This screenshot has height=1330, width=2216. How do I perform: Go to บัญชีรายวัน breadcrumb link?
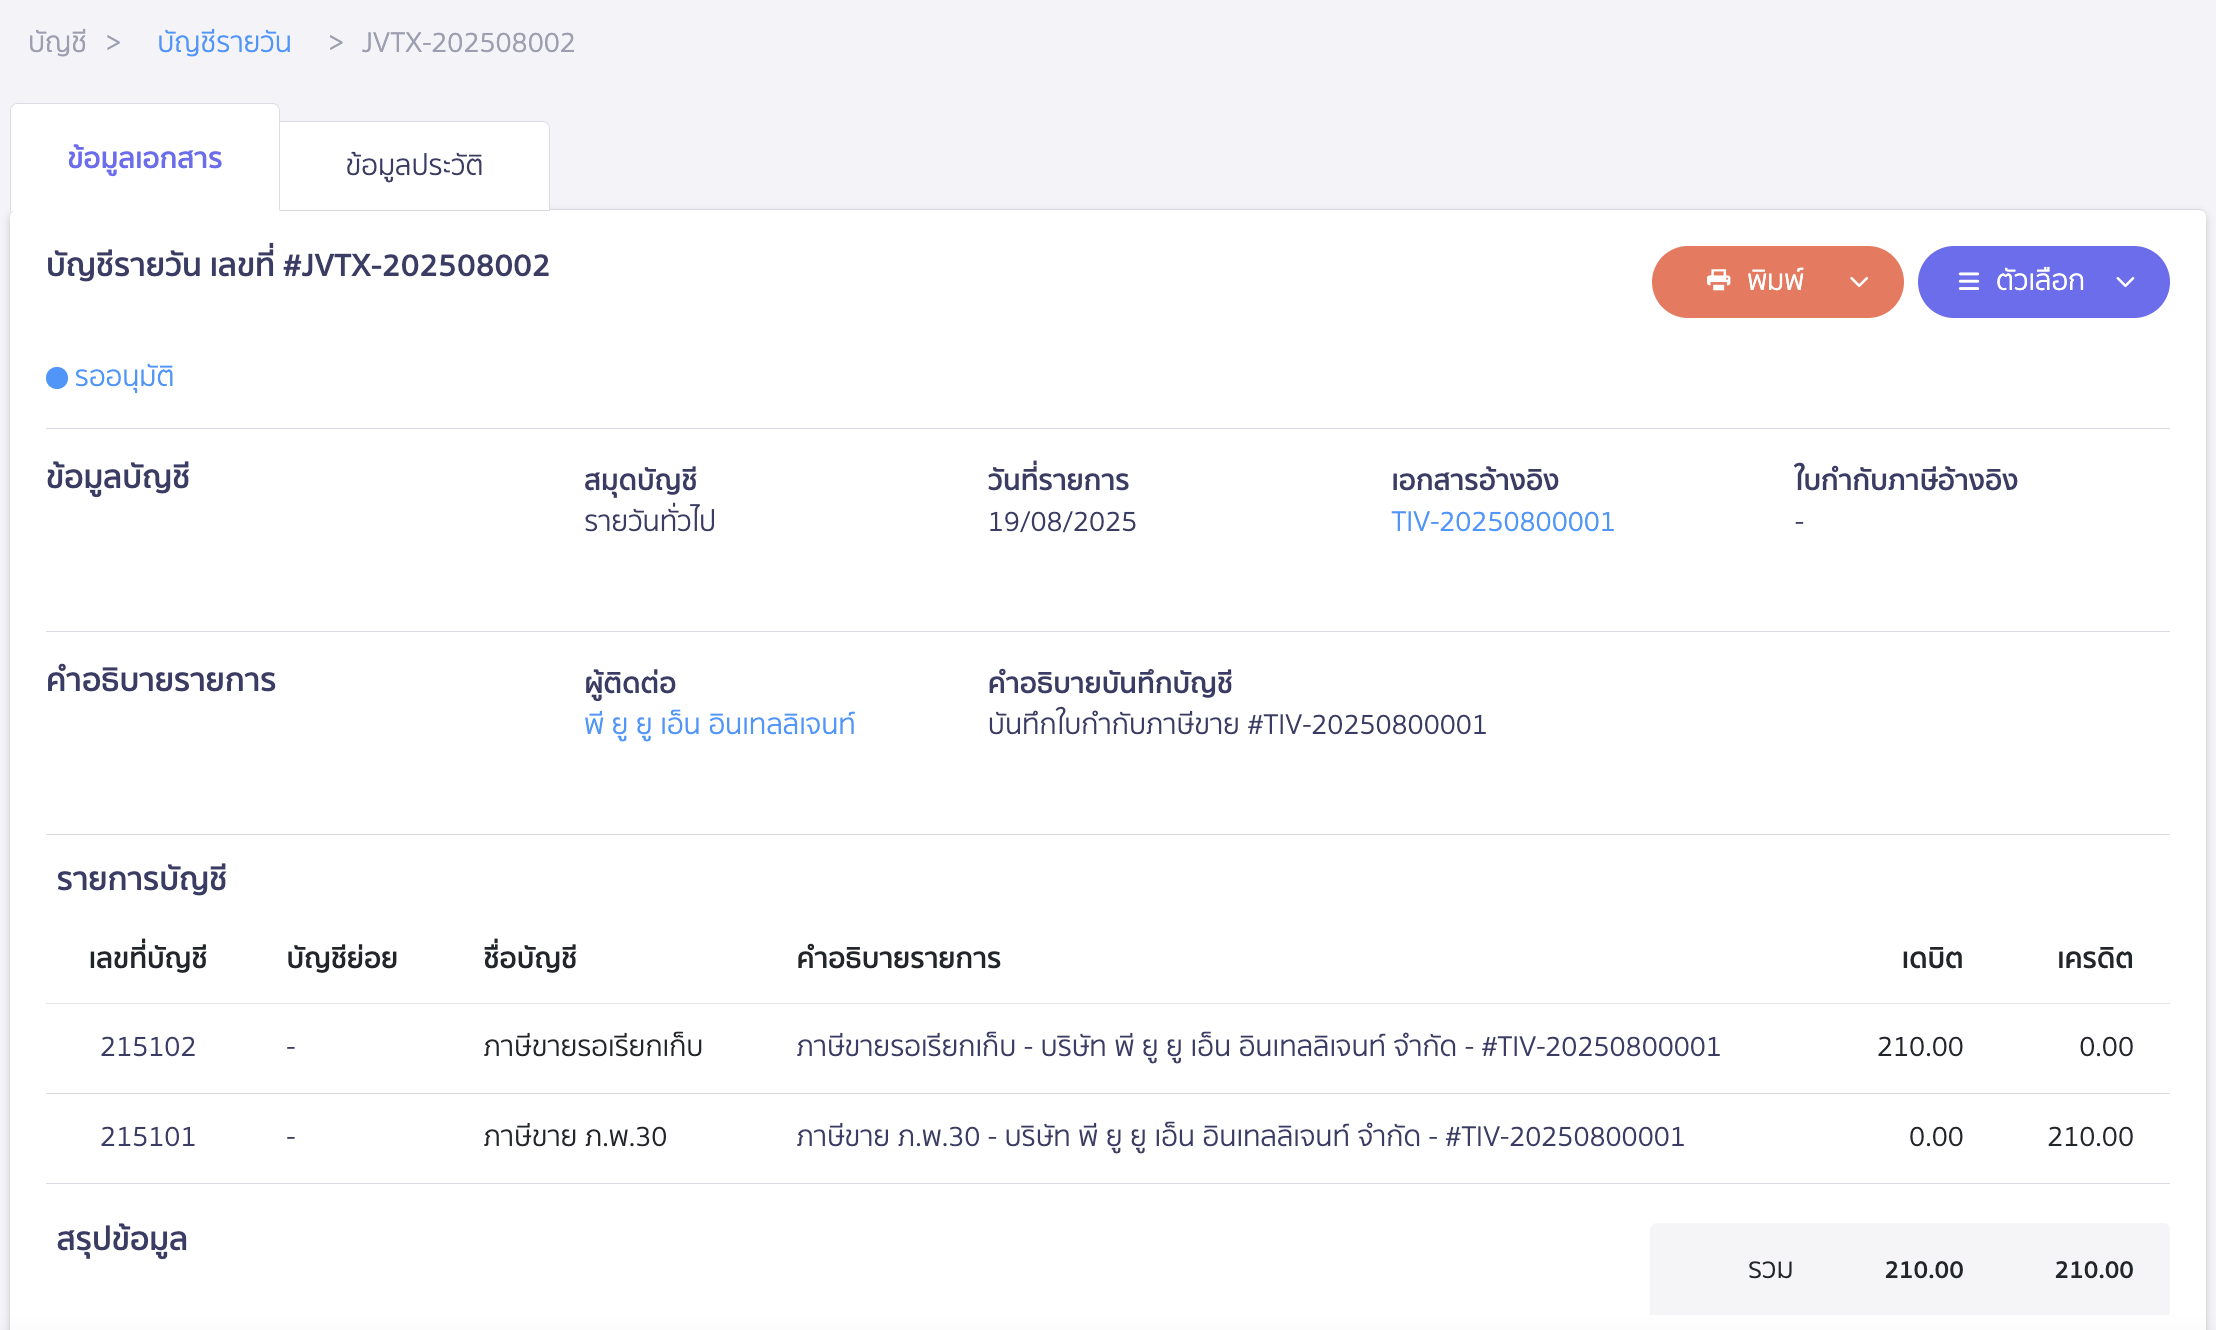224,43
